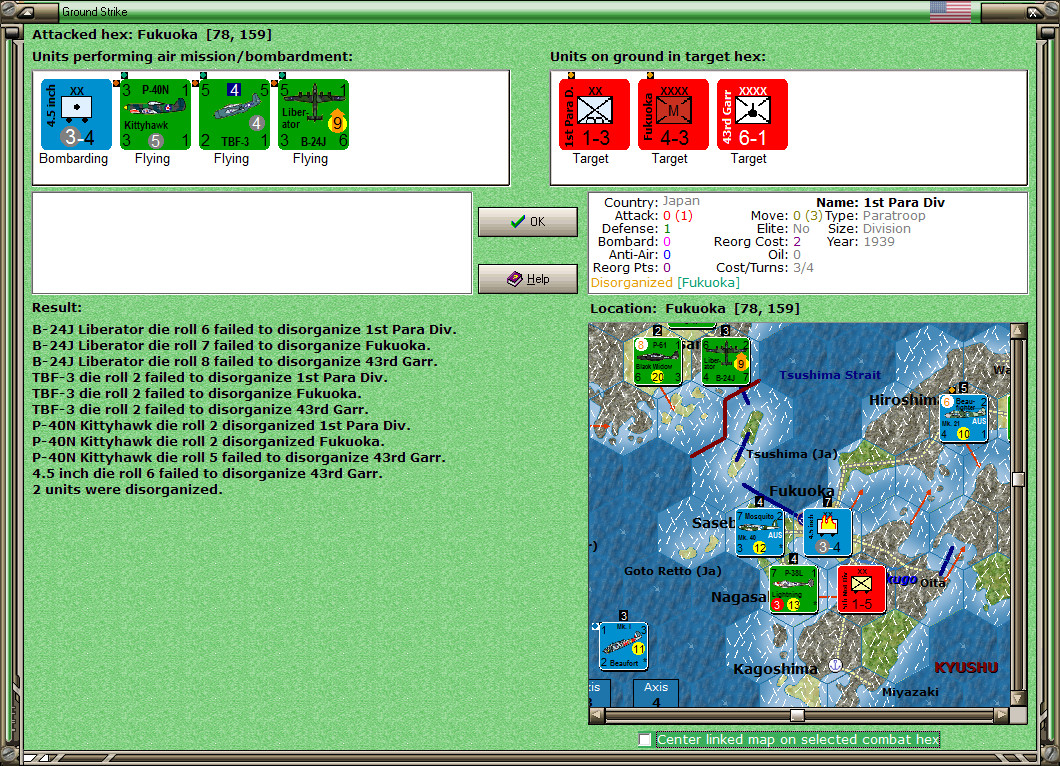Click the map vertical scrollbar down arrow
Image resolution: width=1060 pixels, height=766 pixels.
point(1018,698)
